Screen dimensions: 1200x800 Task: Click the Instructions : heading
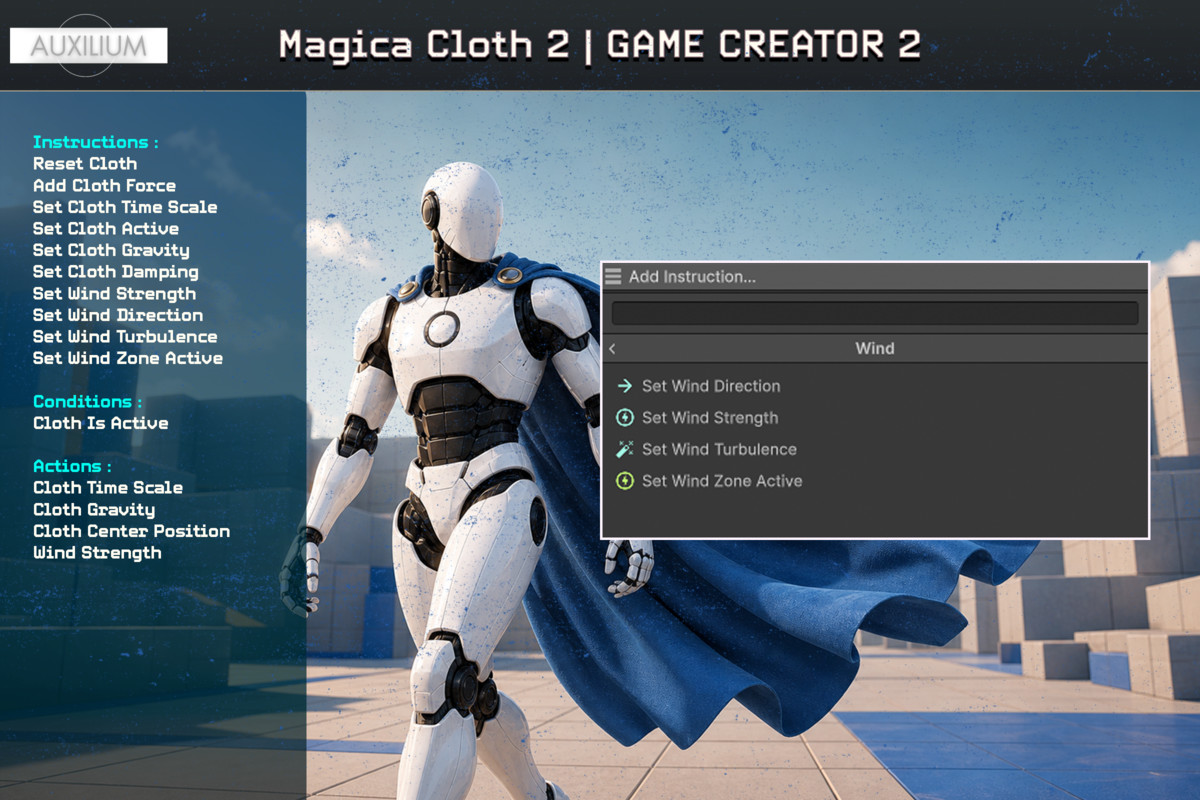click(x=96, y=142)
